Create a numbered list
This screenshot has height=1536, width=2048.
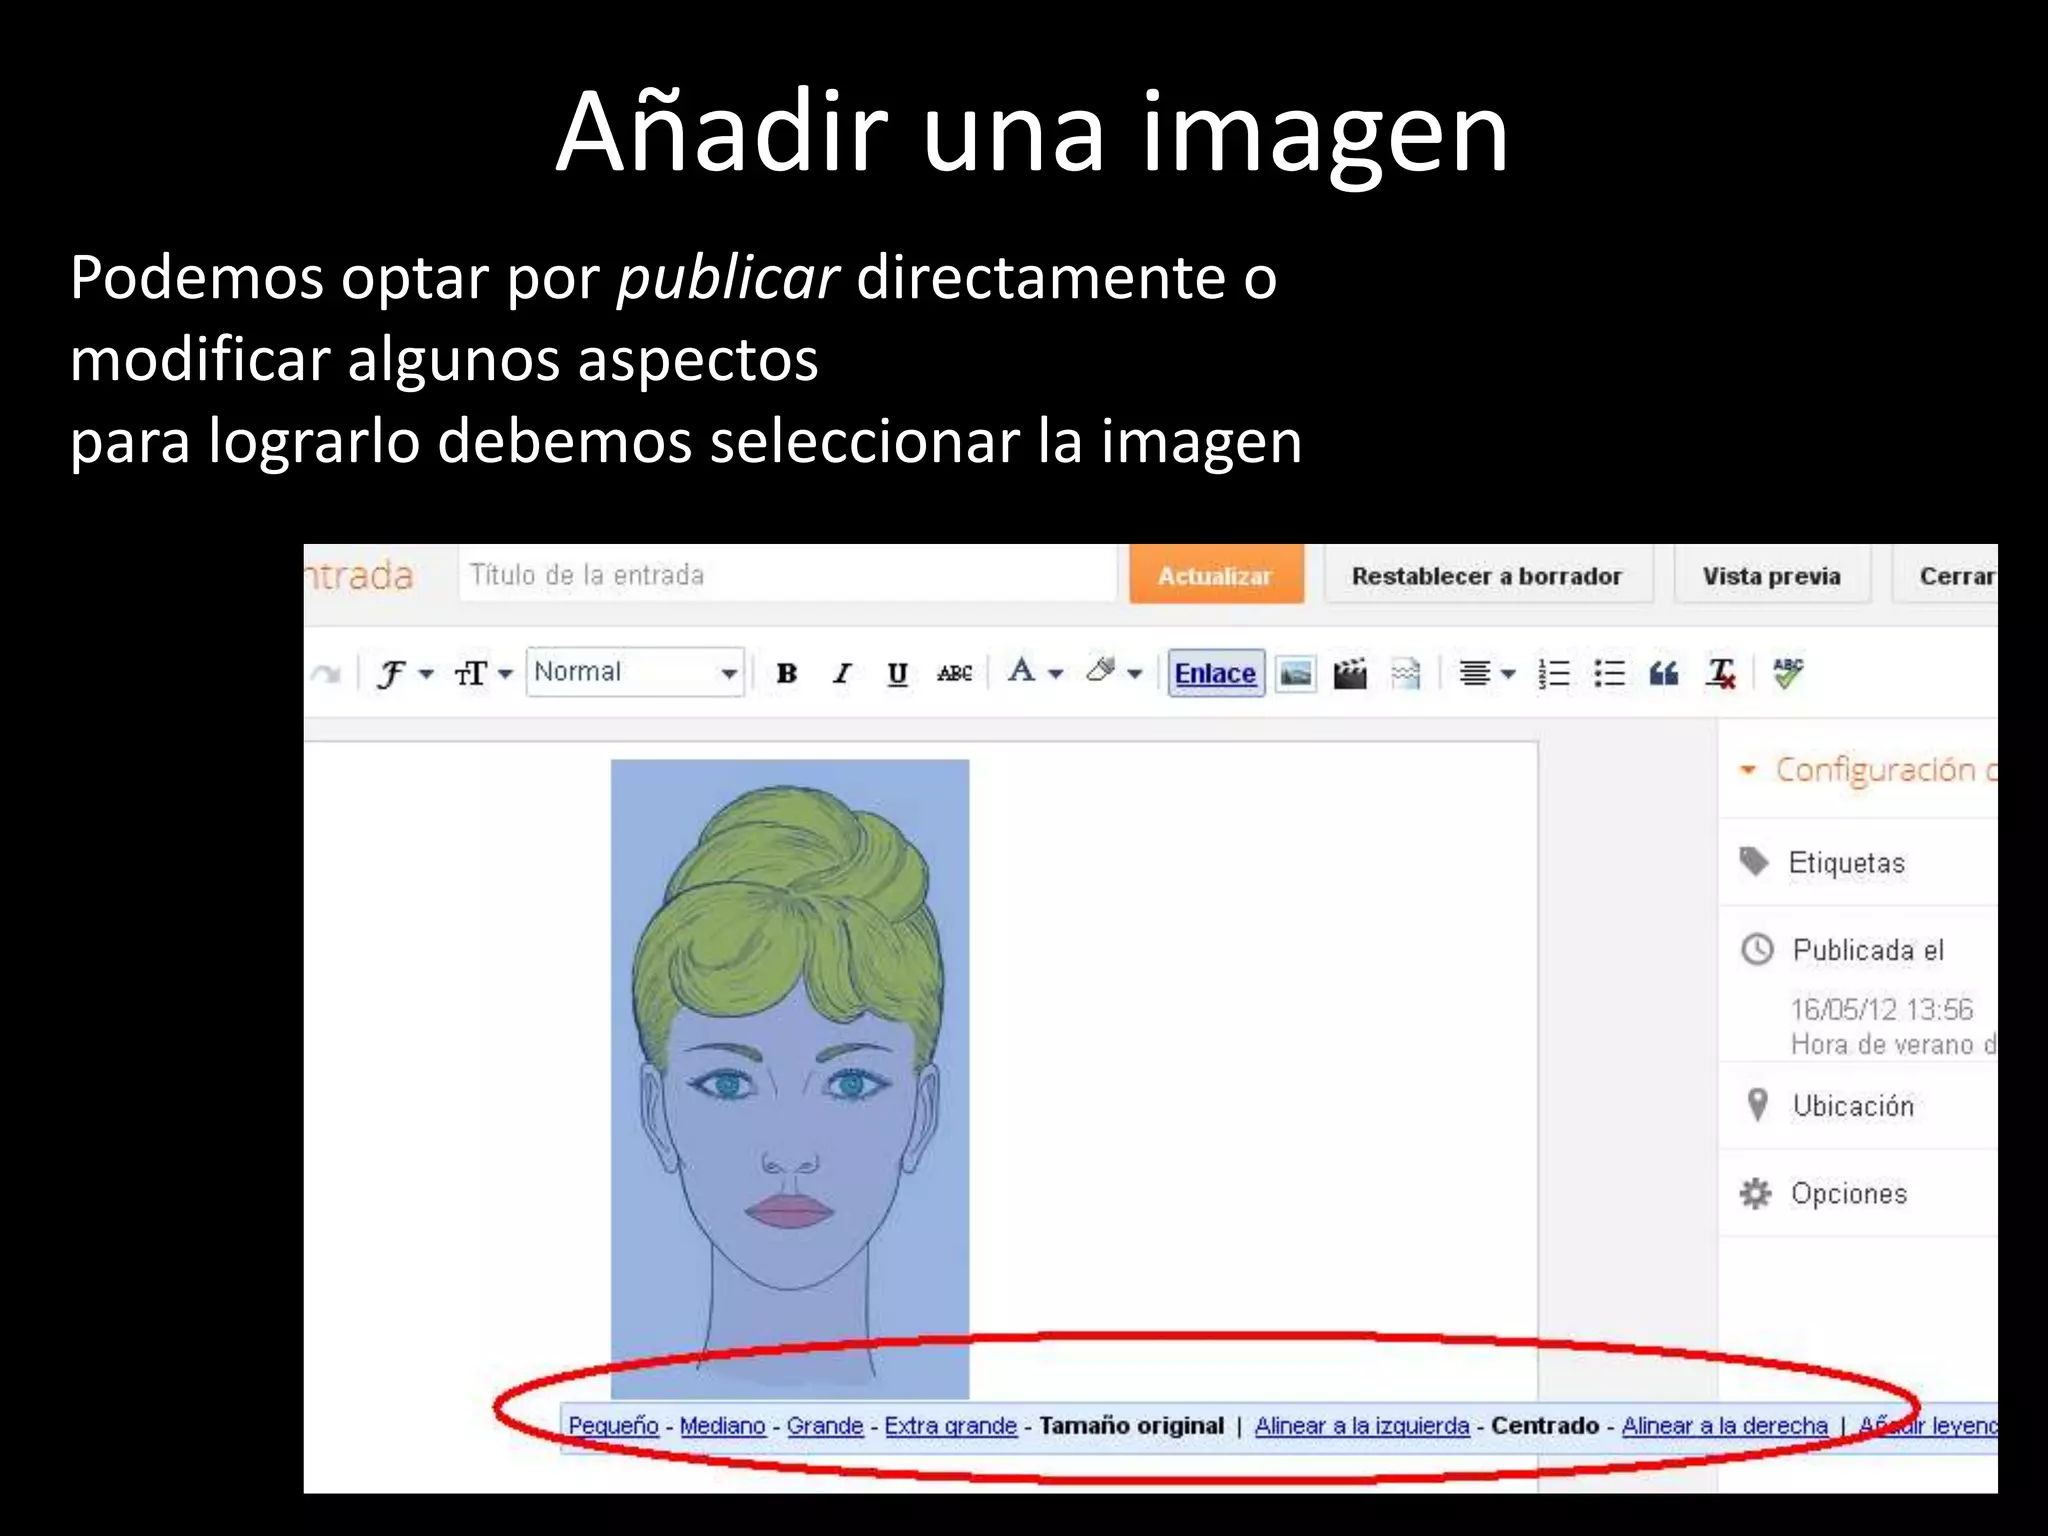point(1553,673)
